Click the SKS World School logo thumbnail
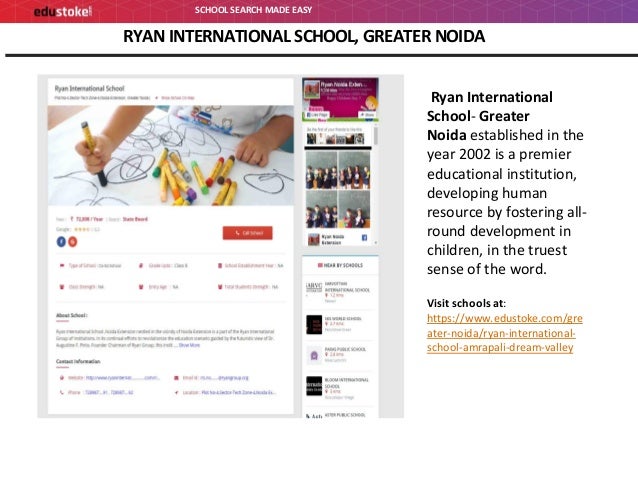 pos(314,324)
